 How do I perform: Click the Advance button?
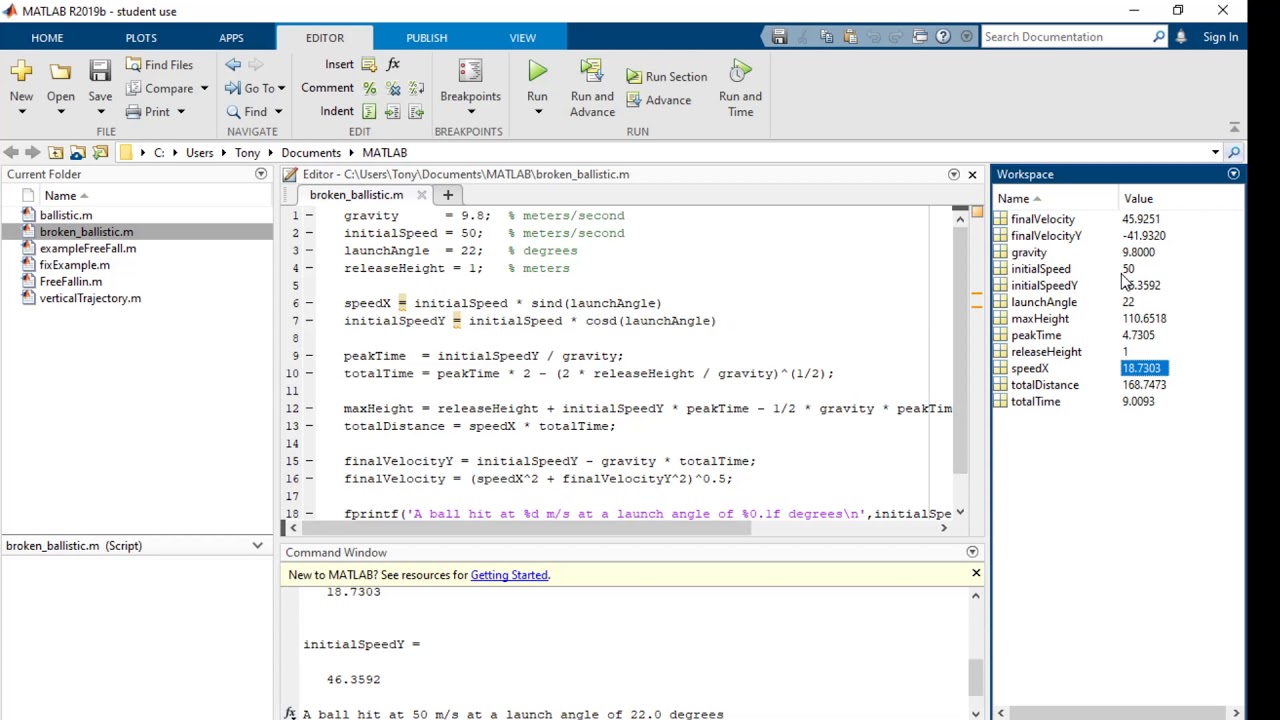(x=659, y=100)
